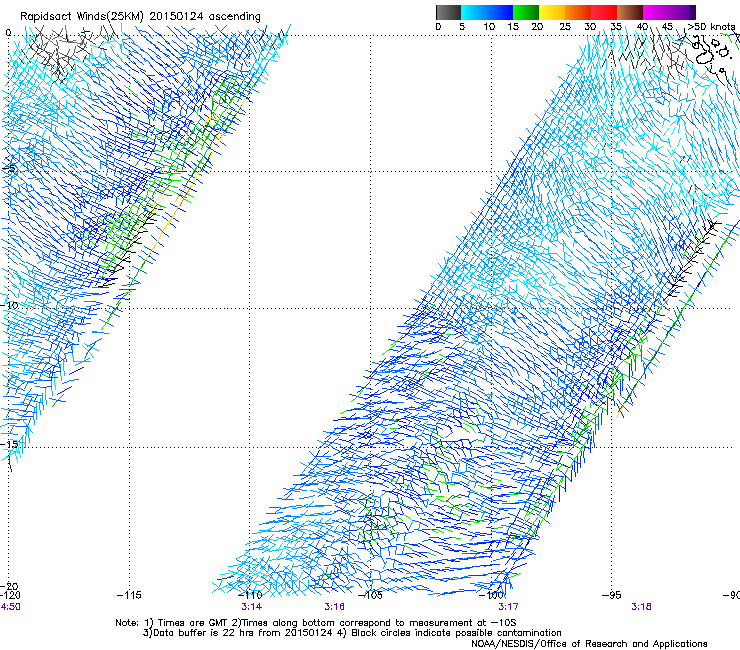Click the '>50 knots' legend label

tap(711, 26)
